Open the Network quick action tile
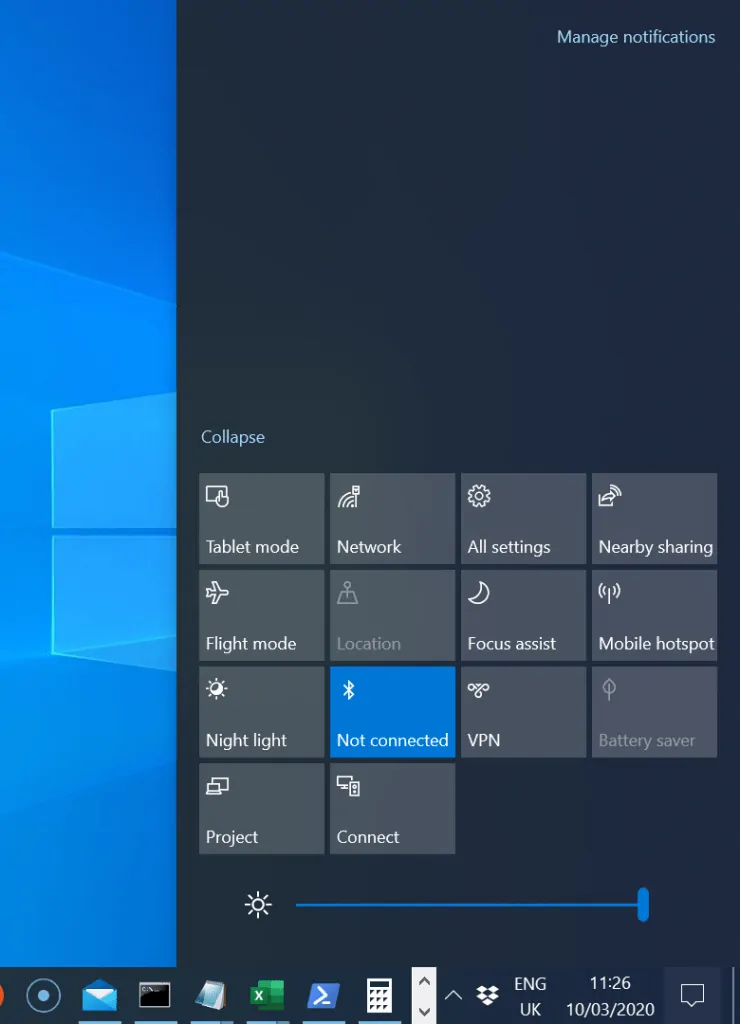The width and height of the screenshot is (740, 1024). tap(392, 519)
